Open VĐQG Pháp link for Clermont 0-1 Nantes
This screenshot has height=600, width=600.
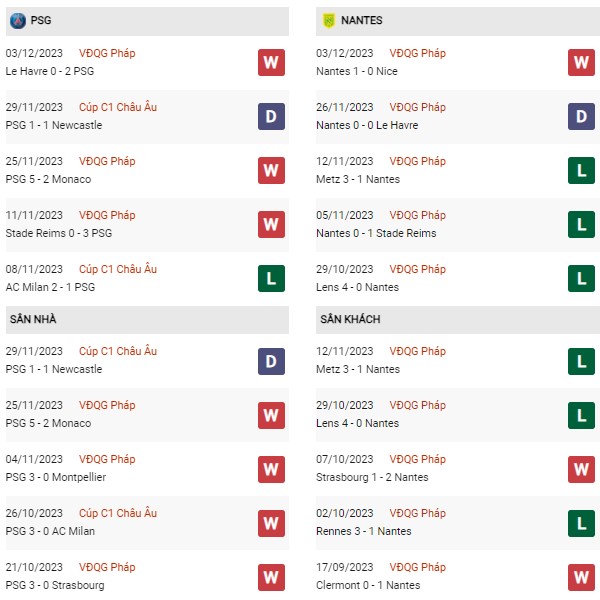pos(417,567)
